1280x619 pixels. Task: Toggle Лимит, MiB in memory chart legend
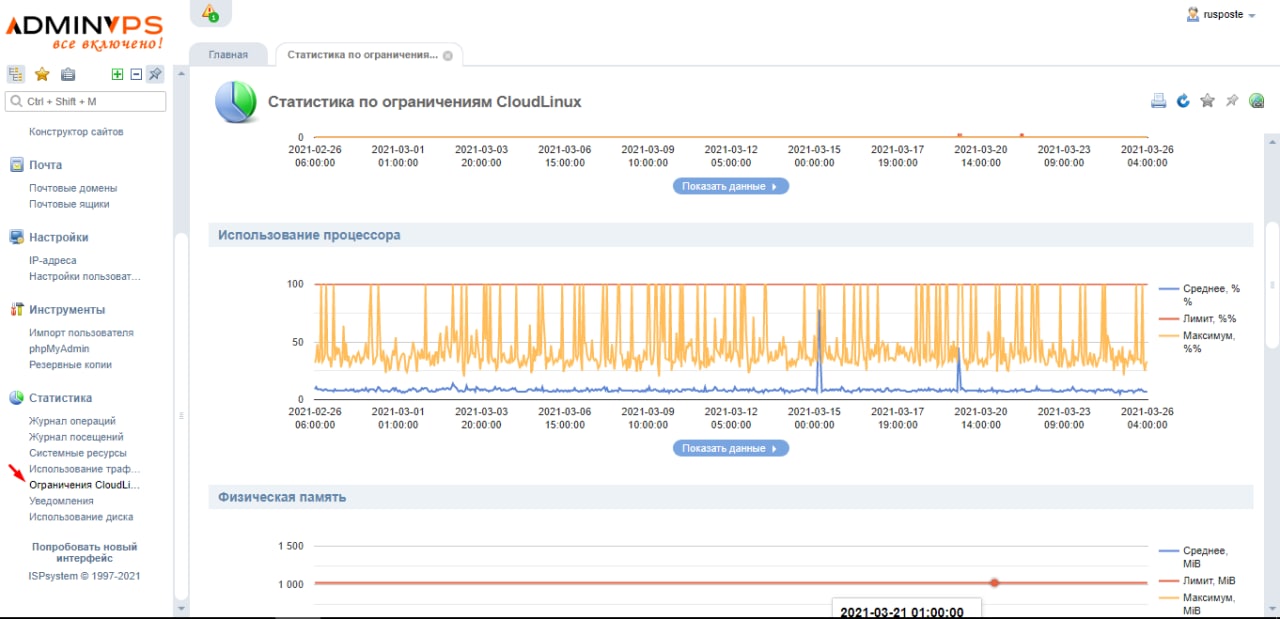pyautogui.click(x=1200, y=580)
